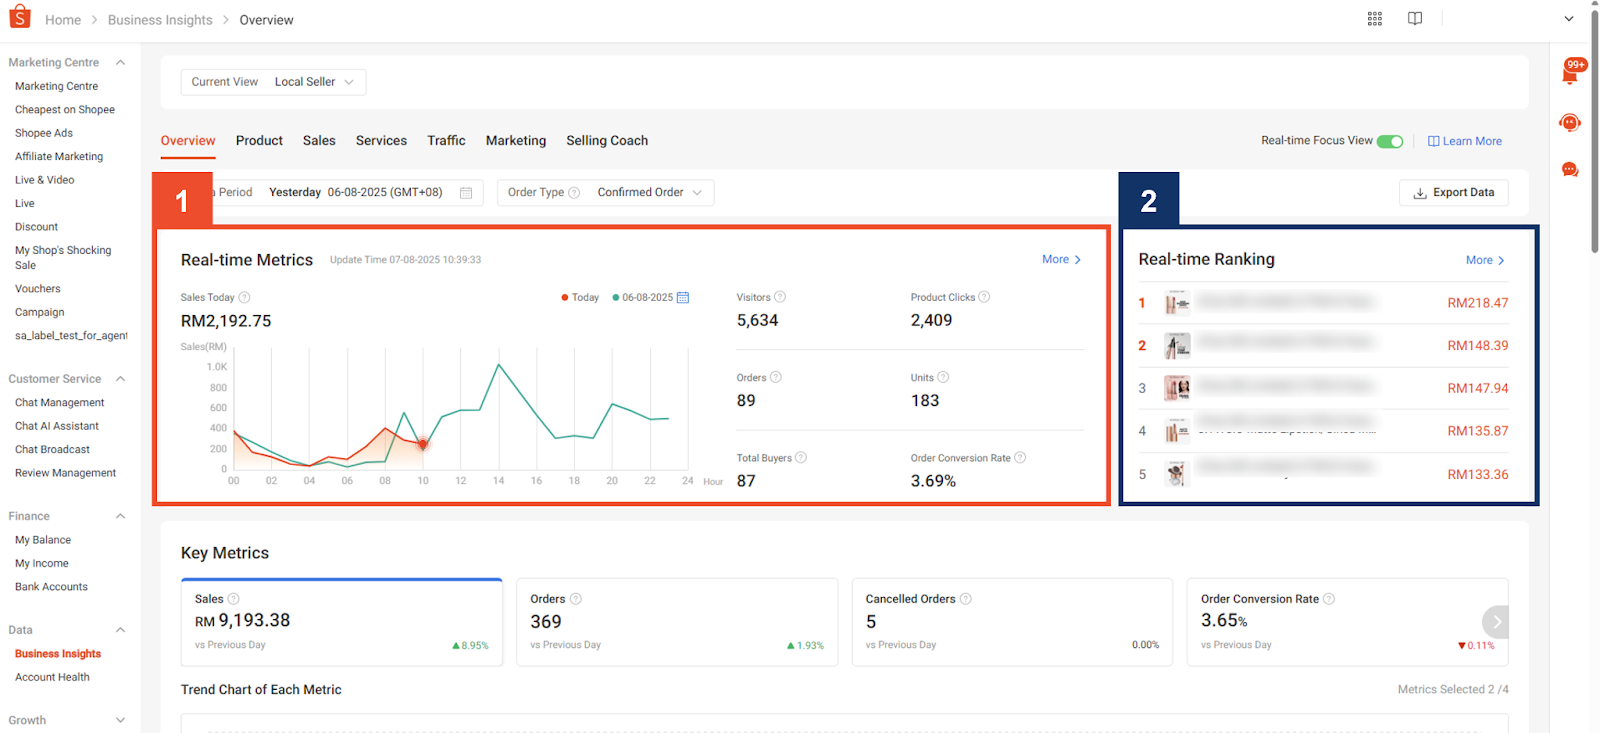Screen dimensions: 1600x733
Task: Expand the Growth sidebar section
Action: coord(120,720)
